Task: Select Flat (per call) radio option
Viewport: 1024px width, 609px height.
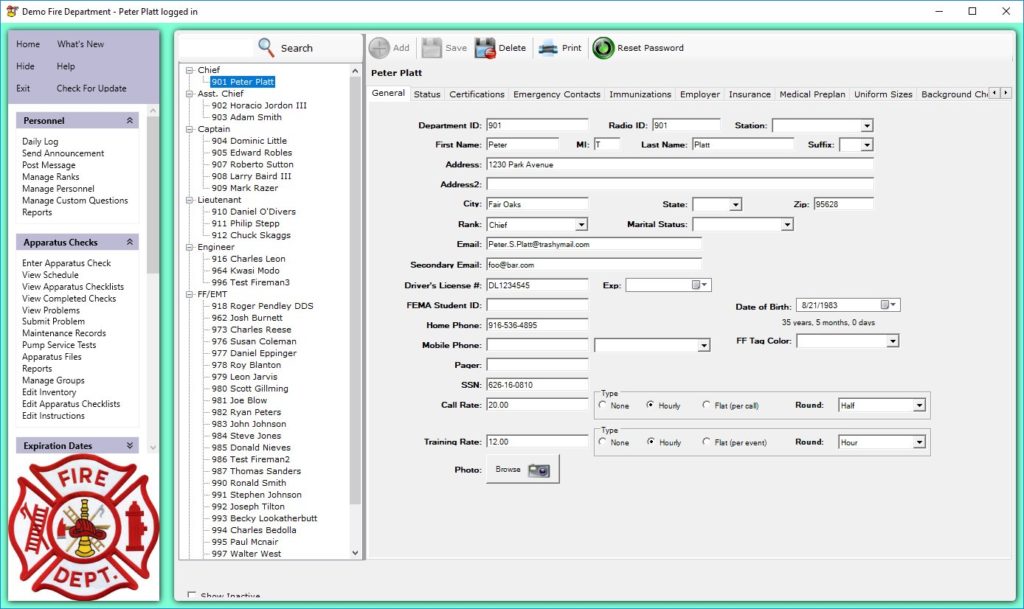Action: [x=707, y=405]
